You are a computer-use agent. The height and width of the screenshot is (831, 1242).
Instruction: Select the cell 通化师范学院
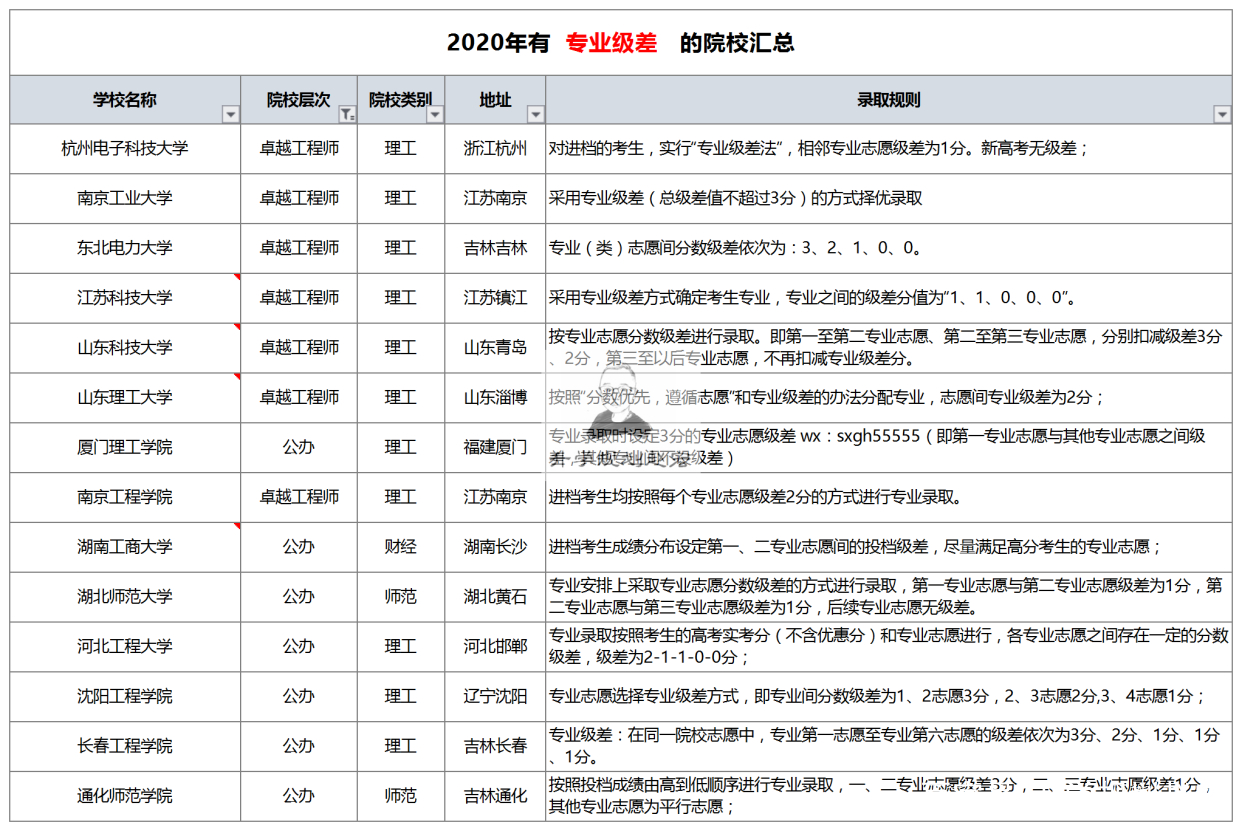[125, 796]
